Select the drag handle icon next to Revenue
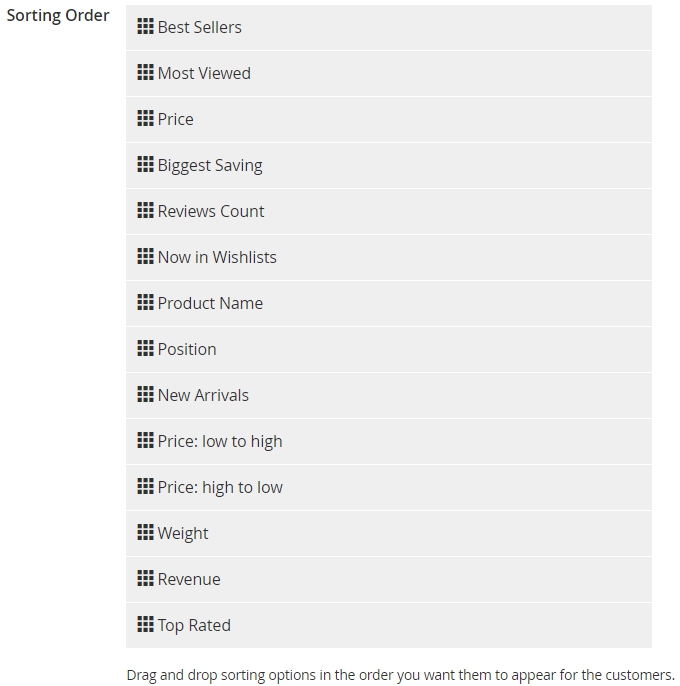This screenshot has width=680, height=686. point(145,578)
